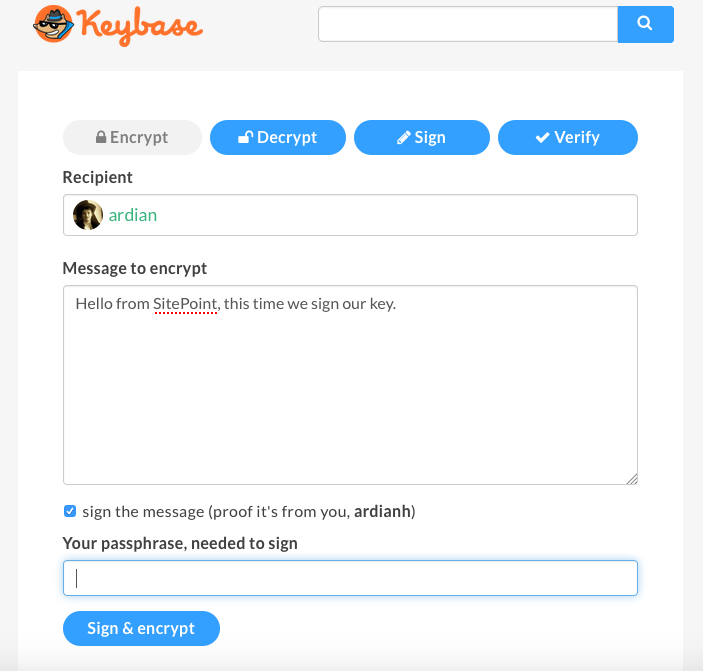
Task: Click the magnifying glass search icon
Action: (645, 23)
